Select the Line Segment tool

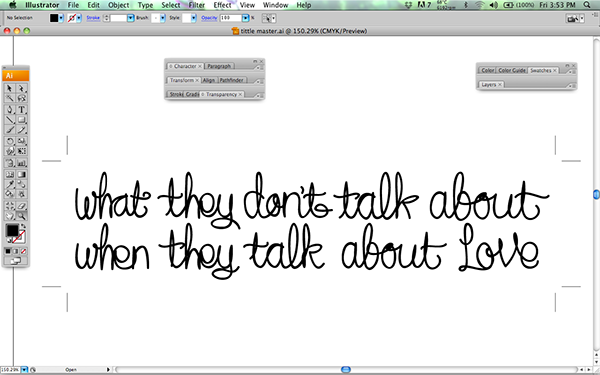pyautogui.click(x=10, y=120)
